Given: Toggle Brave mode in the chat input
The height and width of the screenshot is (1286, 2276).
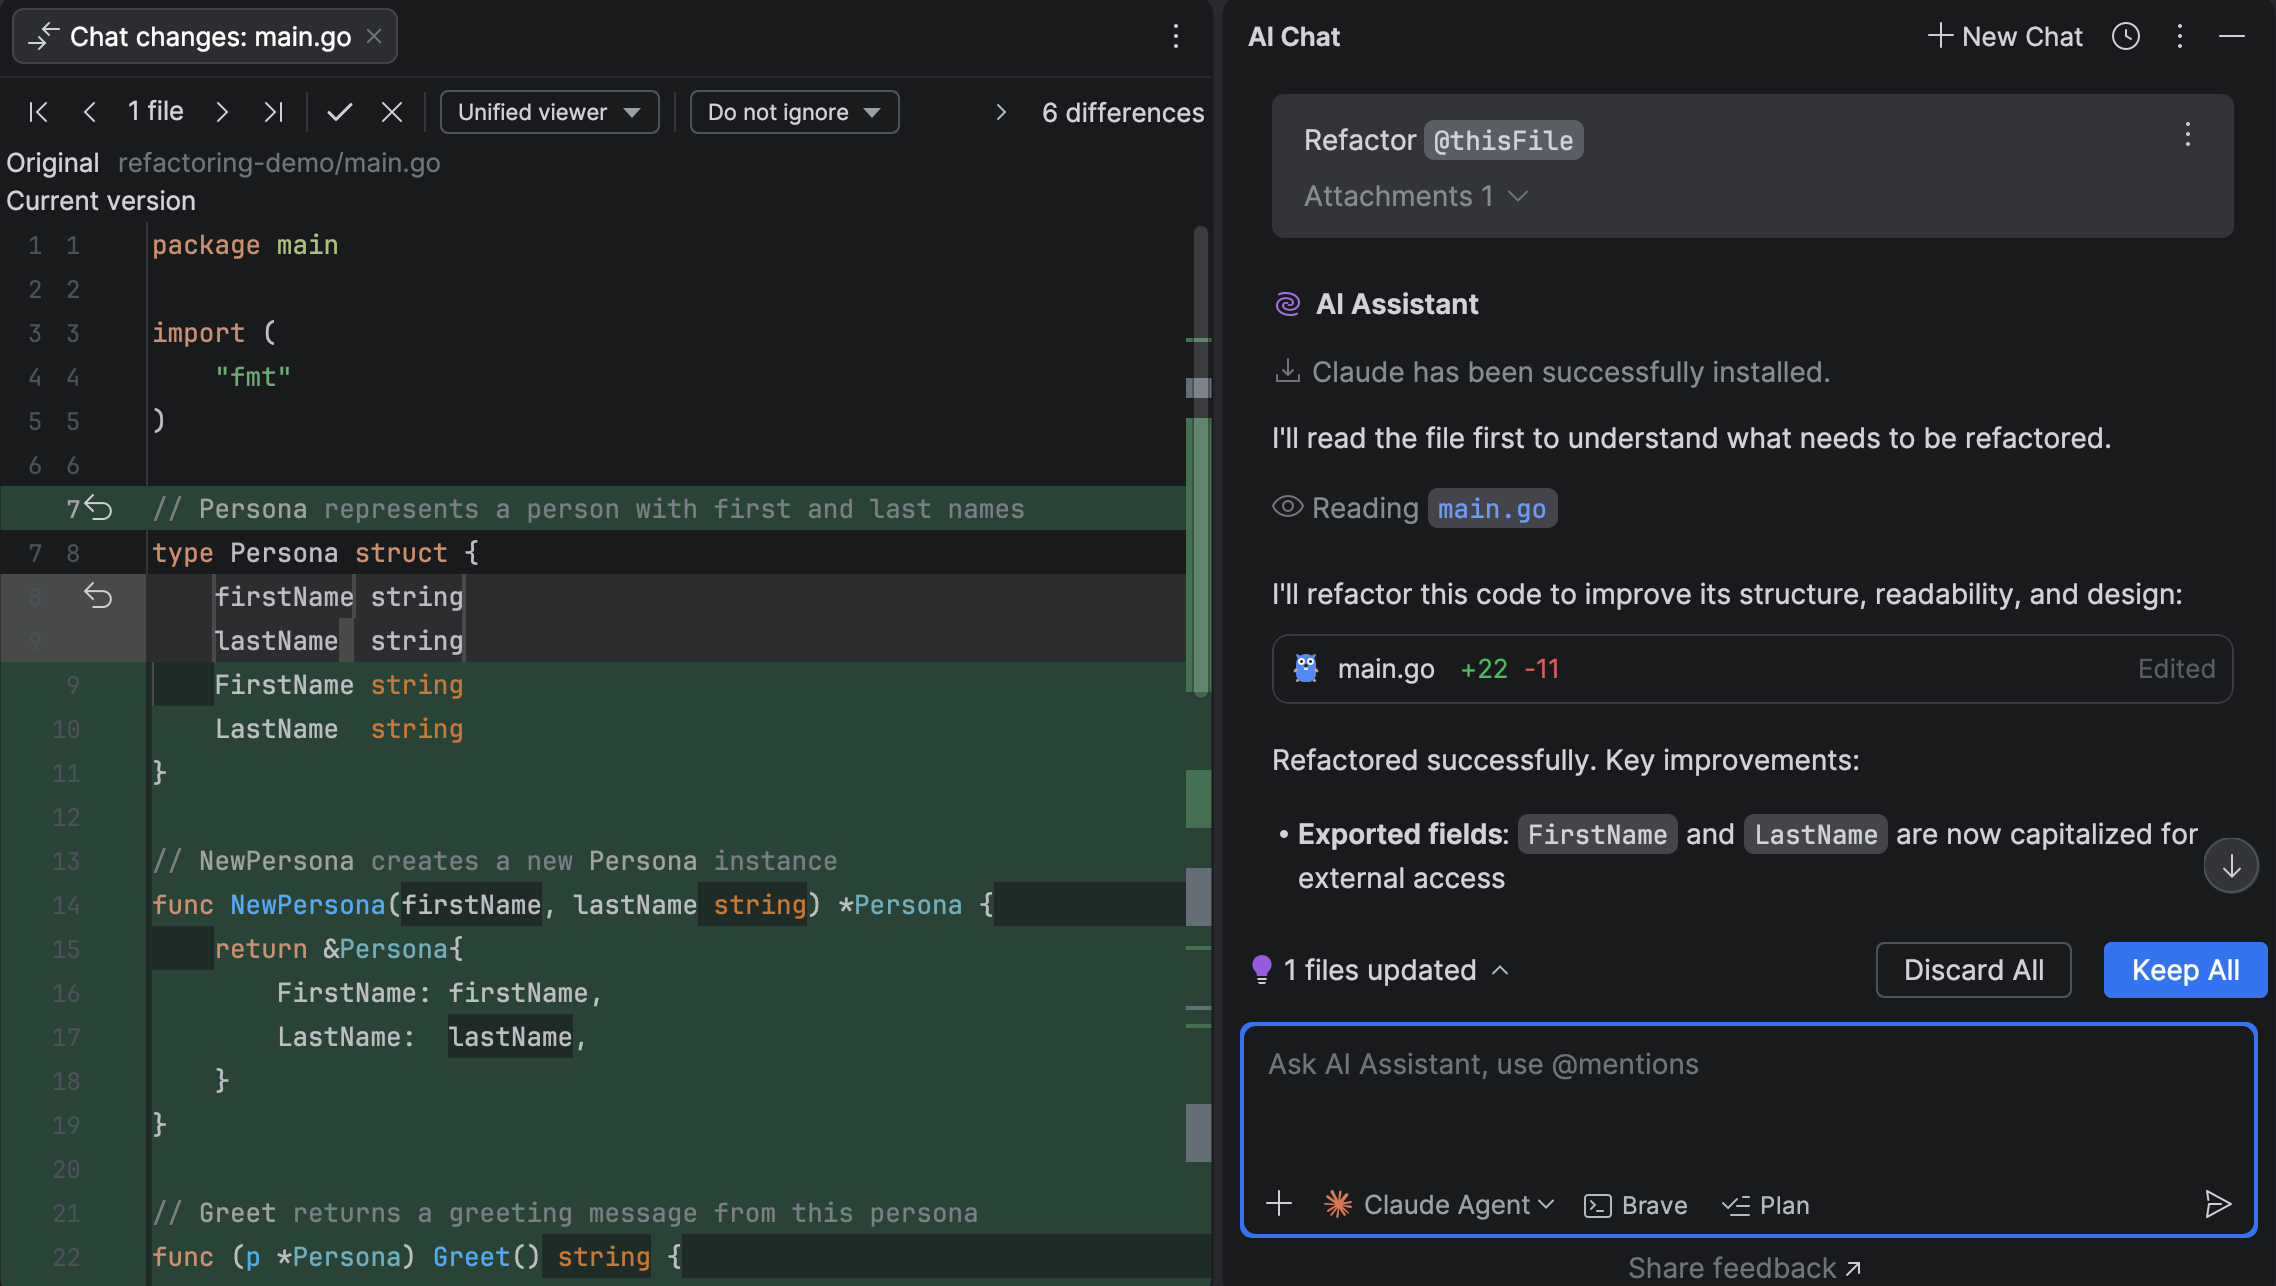Looking at the screenshot, I should coord(1636,1205).
